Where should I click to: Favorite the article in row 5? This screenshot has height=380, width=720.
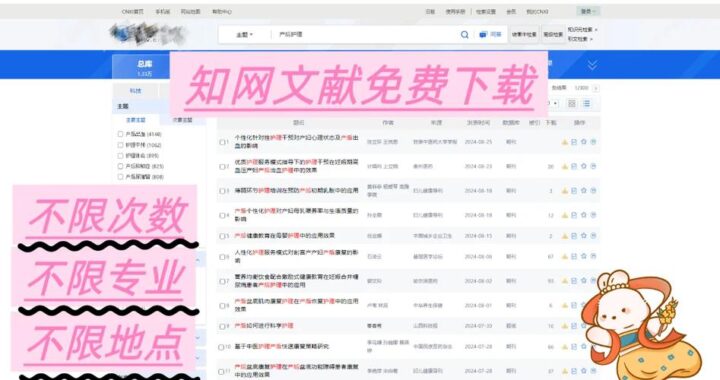[x=584, y=236]
